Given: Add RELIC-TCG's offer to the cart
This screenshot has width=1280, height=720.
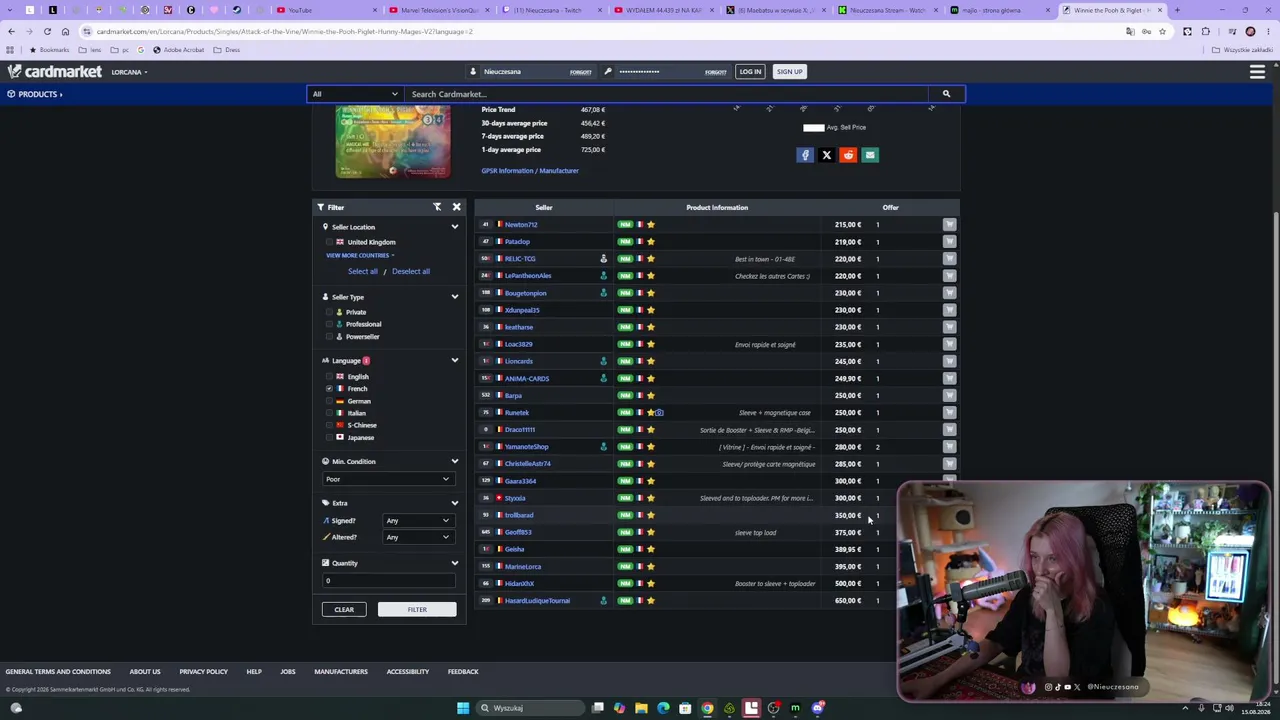Looking at the screenshot, I should pyautogui.click(x=949, y=259).
